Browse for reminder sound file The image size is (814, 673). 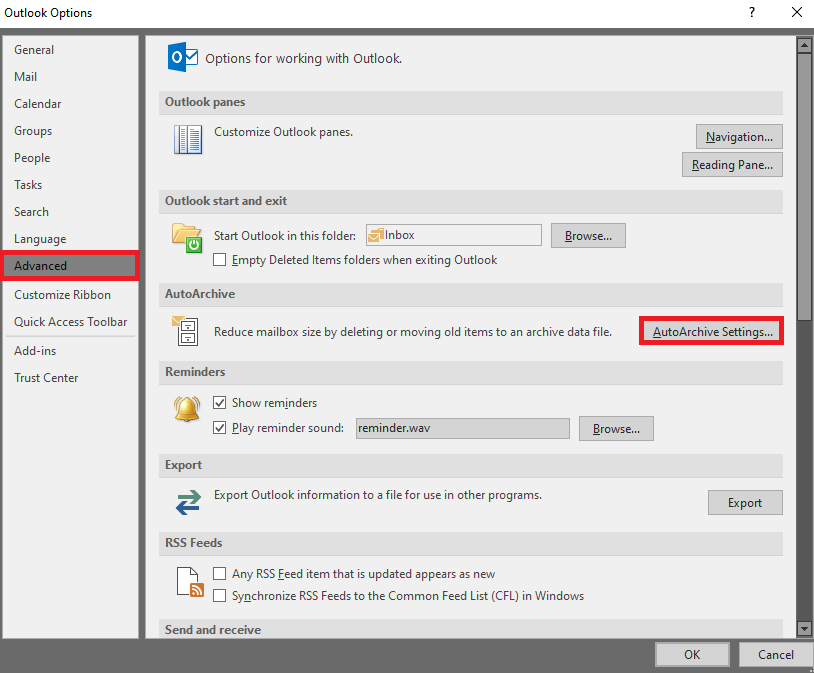pos(616,428)
